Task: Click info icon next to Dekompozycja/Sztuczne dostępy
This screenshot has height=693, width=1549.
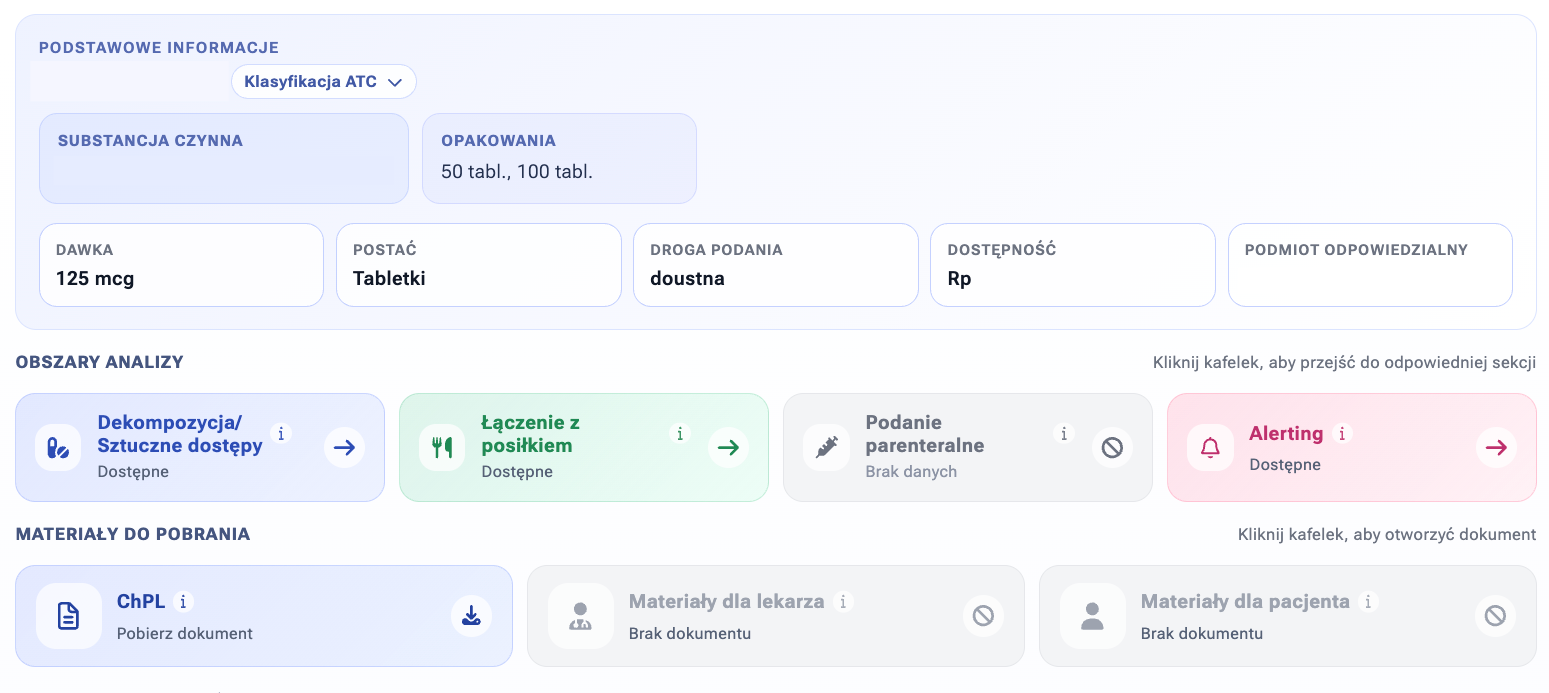Action: coord(281,433)
